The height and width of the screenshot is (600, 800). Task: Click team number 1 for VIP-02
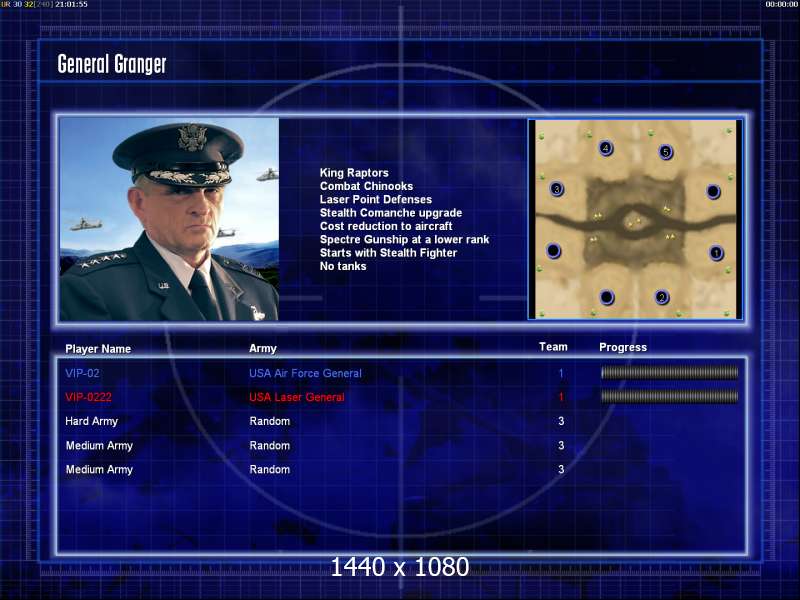(x=561, y=373)
